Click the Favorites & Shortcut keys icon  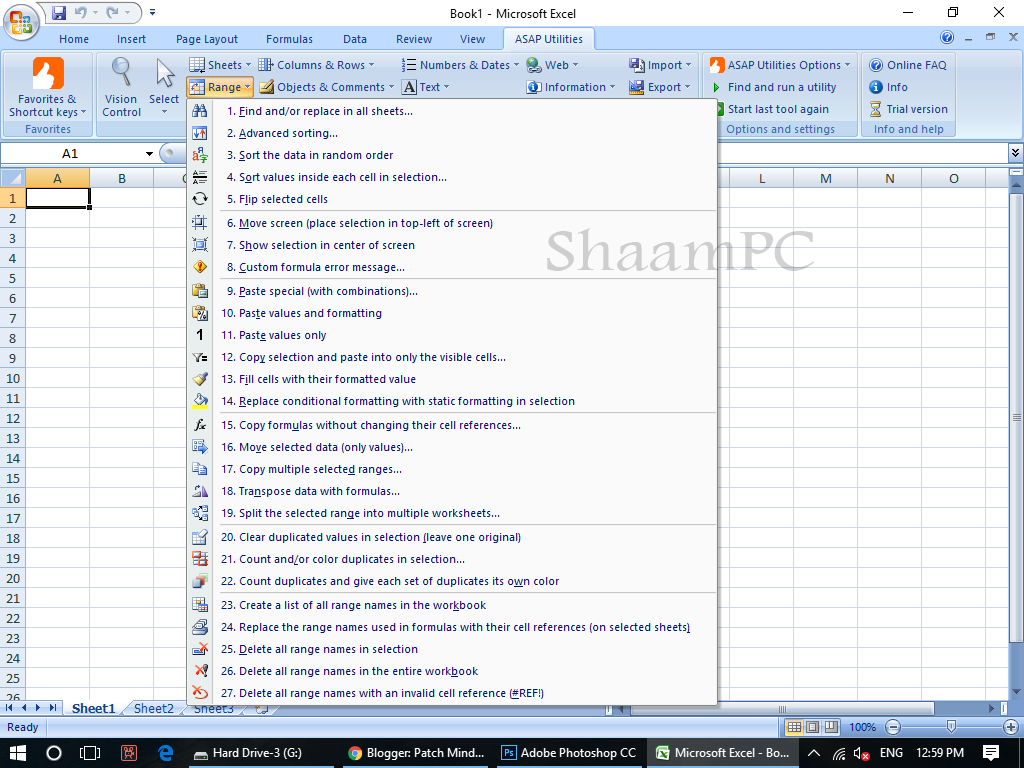(48, 73)
